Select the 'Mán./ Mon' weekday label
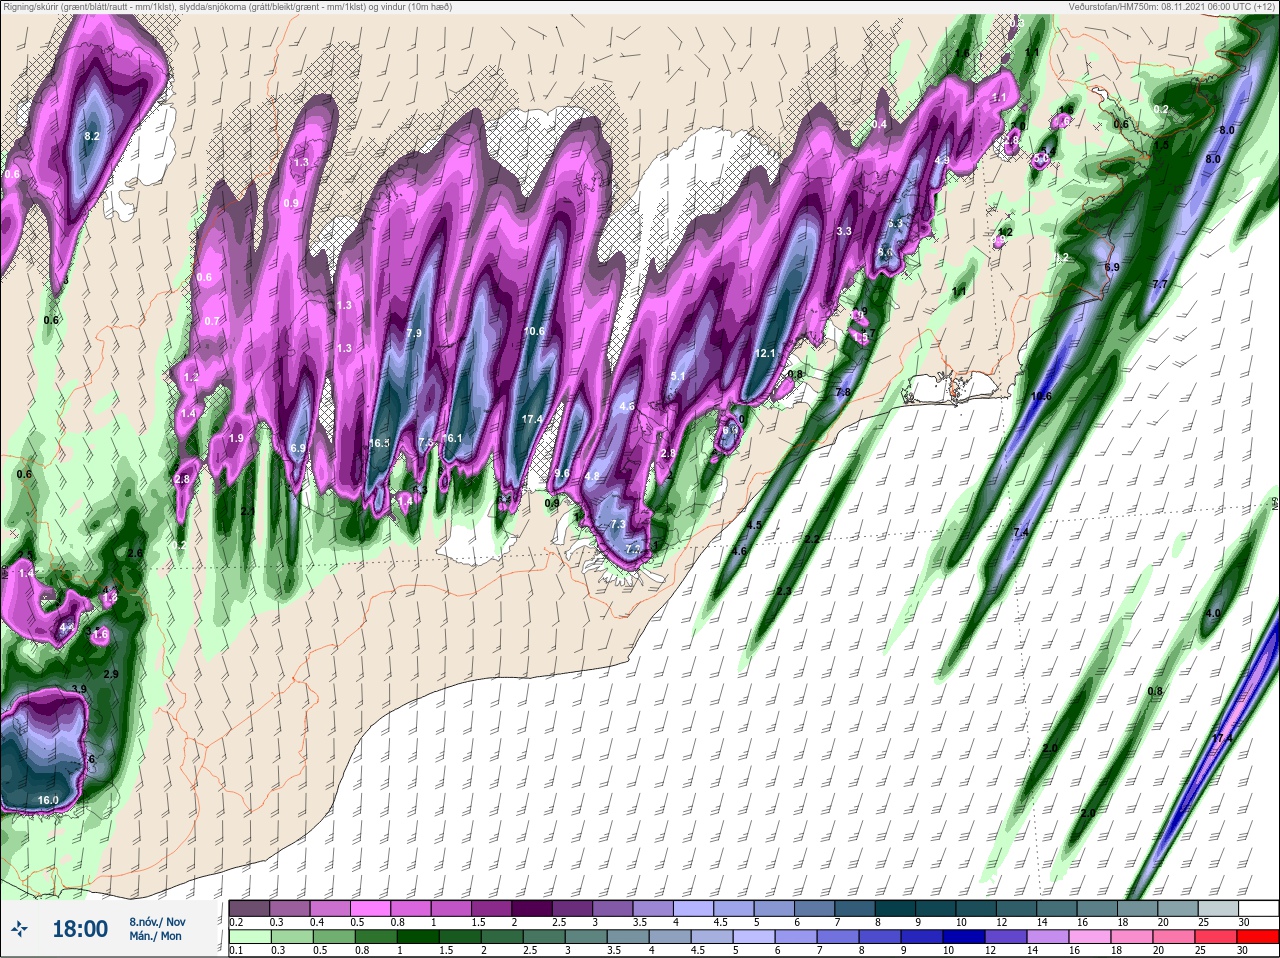The image size is (1280, 958). point(155,936)
